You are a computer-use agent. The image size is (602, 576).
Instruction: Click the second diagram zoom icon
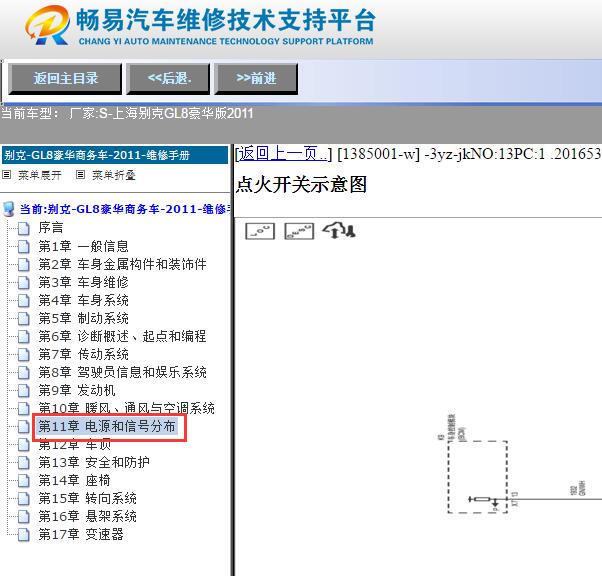[x=299, y=231]
